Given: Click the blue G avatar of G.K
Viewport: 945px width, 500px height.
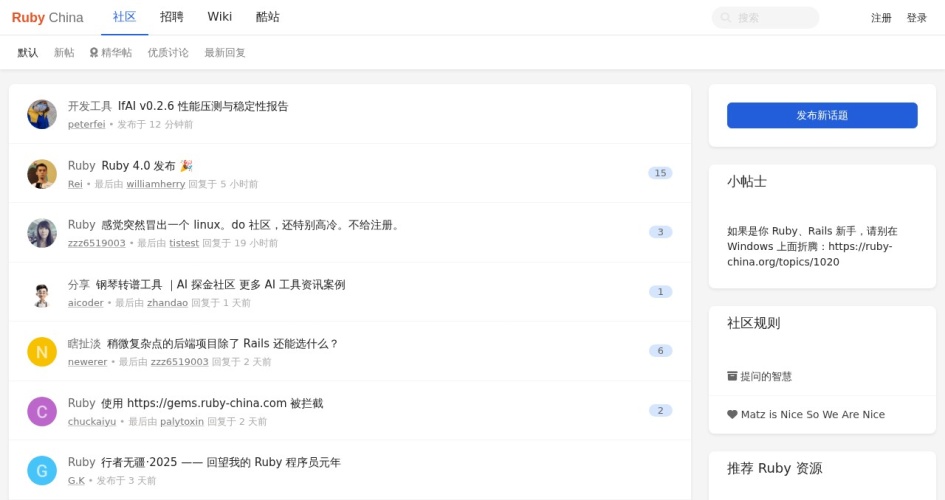Looking at the screenshot, I should 42,470.
